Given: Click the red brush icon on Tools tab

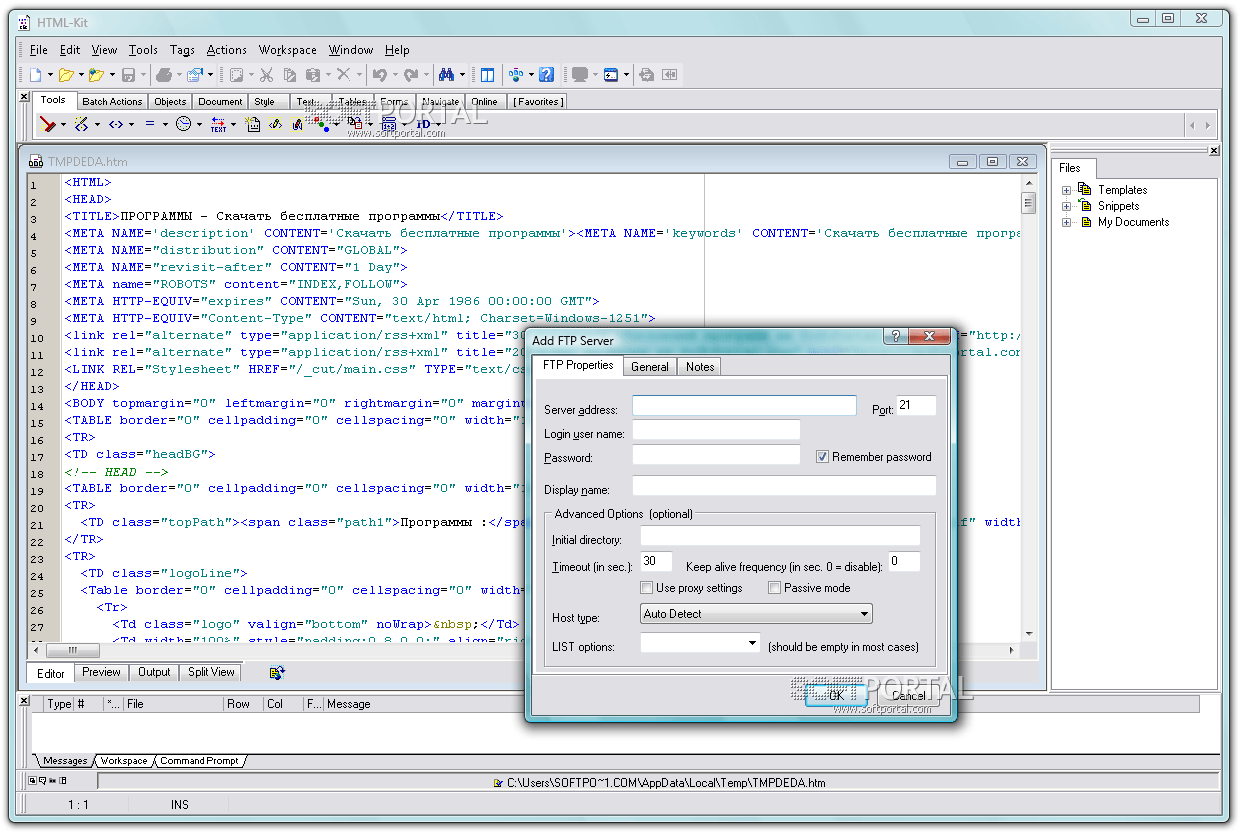Looking at the screenshot, I should click(x=47, y=124).
